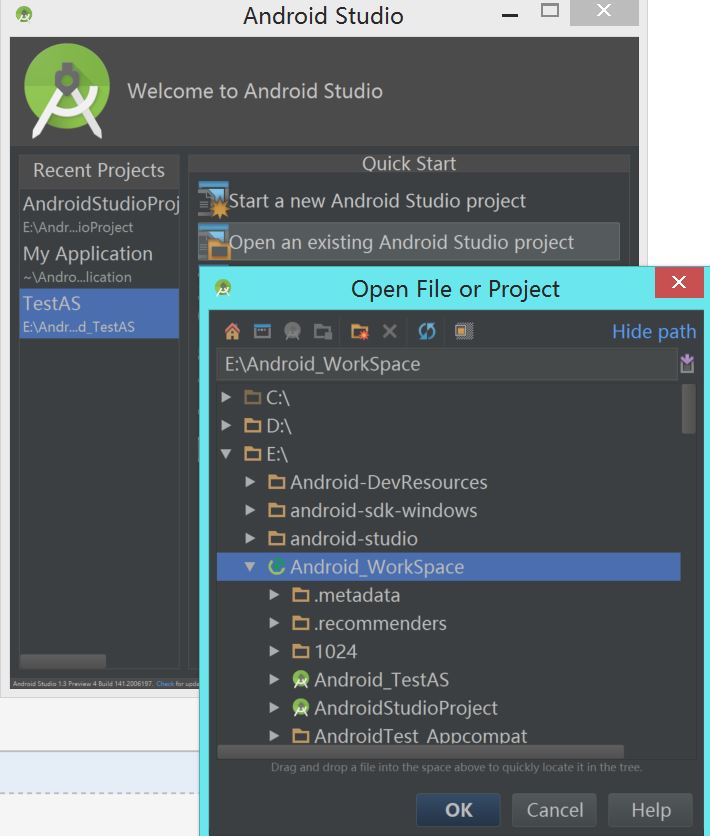710x836 pixels.
Task: Click the Home directory icon
Action: pyautogui.click(x=232, y=331)
